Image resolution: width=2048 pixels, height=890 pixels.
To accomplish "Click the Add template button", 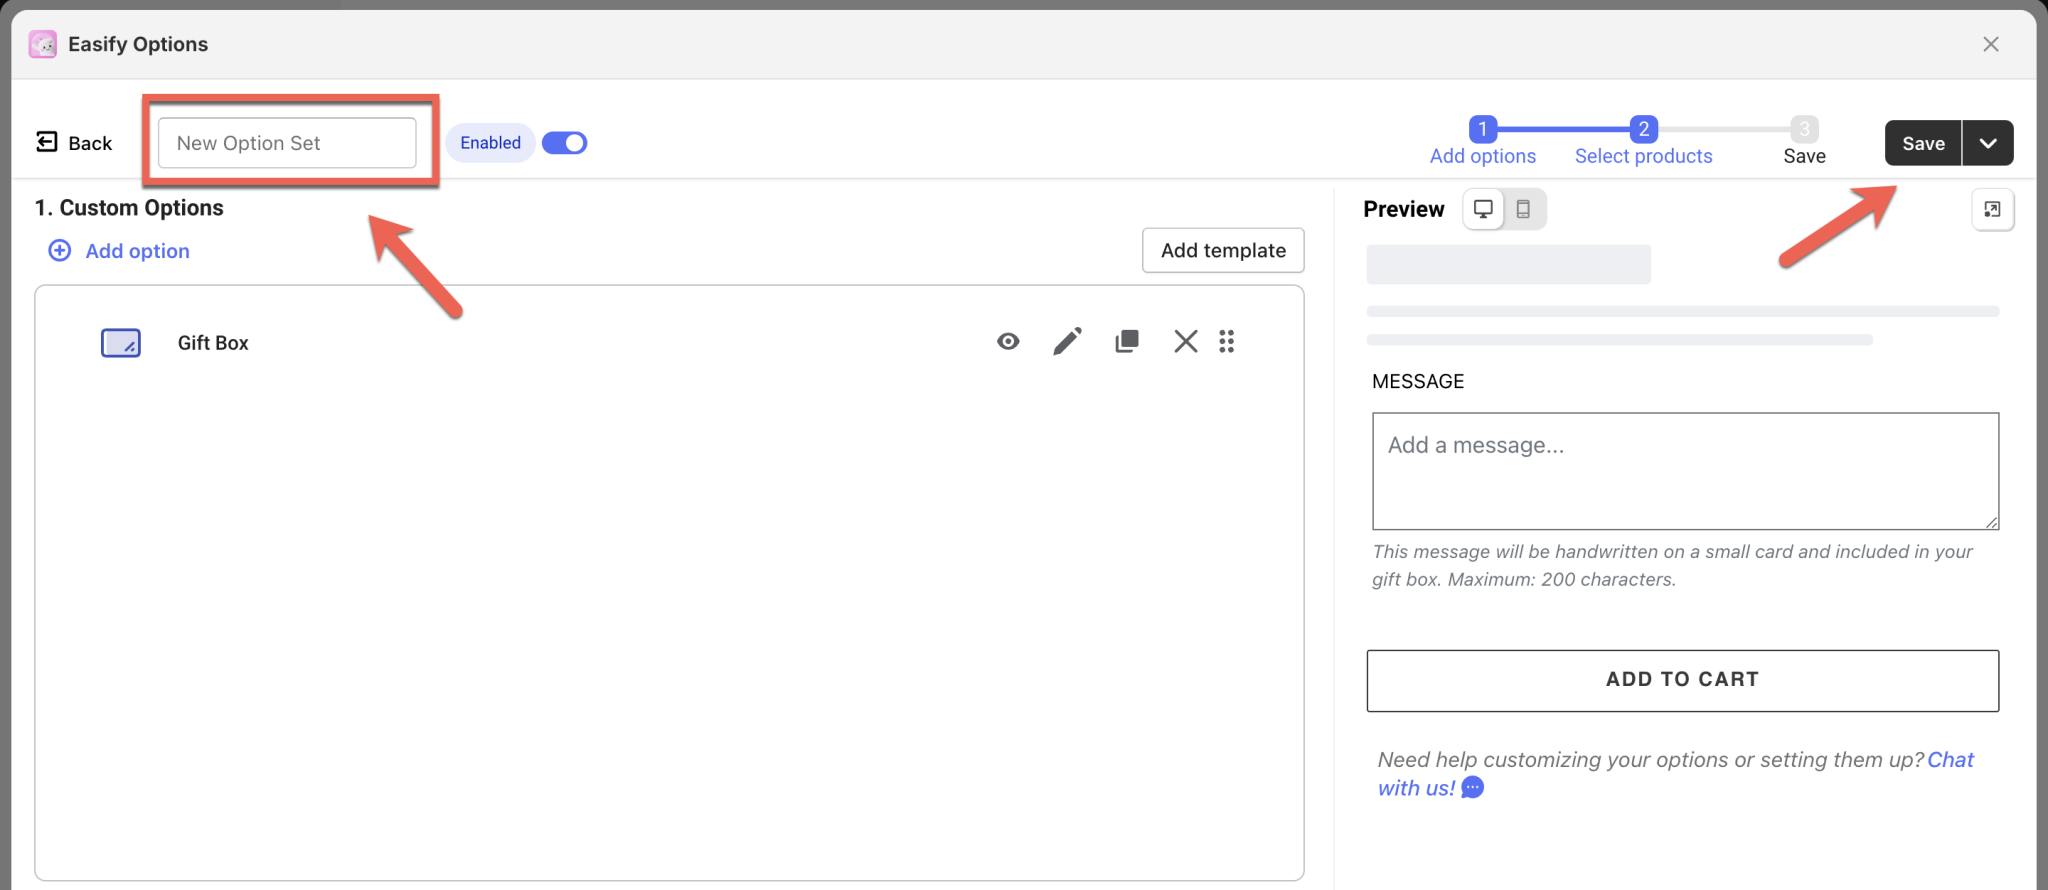I will [1223, 250].
